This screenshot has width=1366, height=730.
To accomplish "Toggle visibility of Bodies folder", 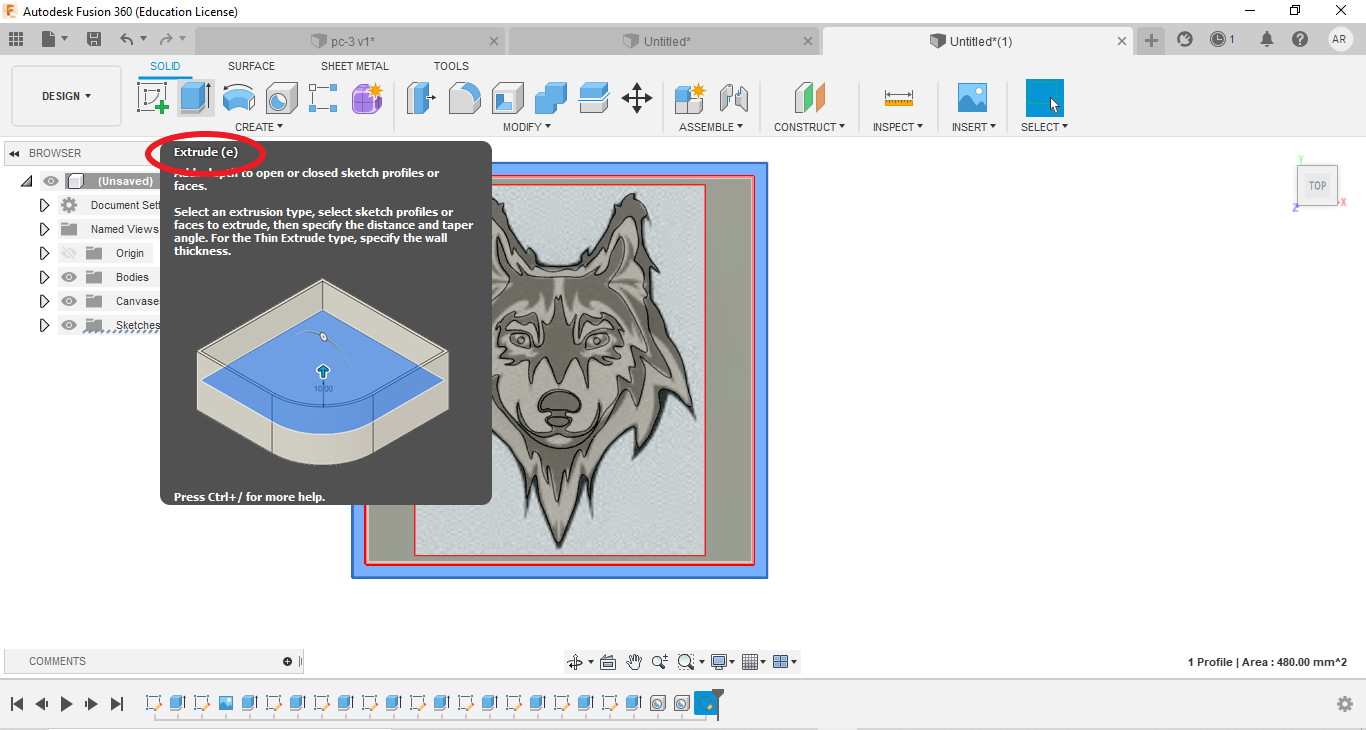I will tap(69, 277).
